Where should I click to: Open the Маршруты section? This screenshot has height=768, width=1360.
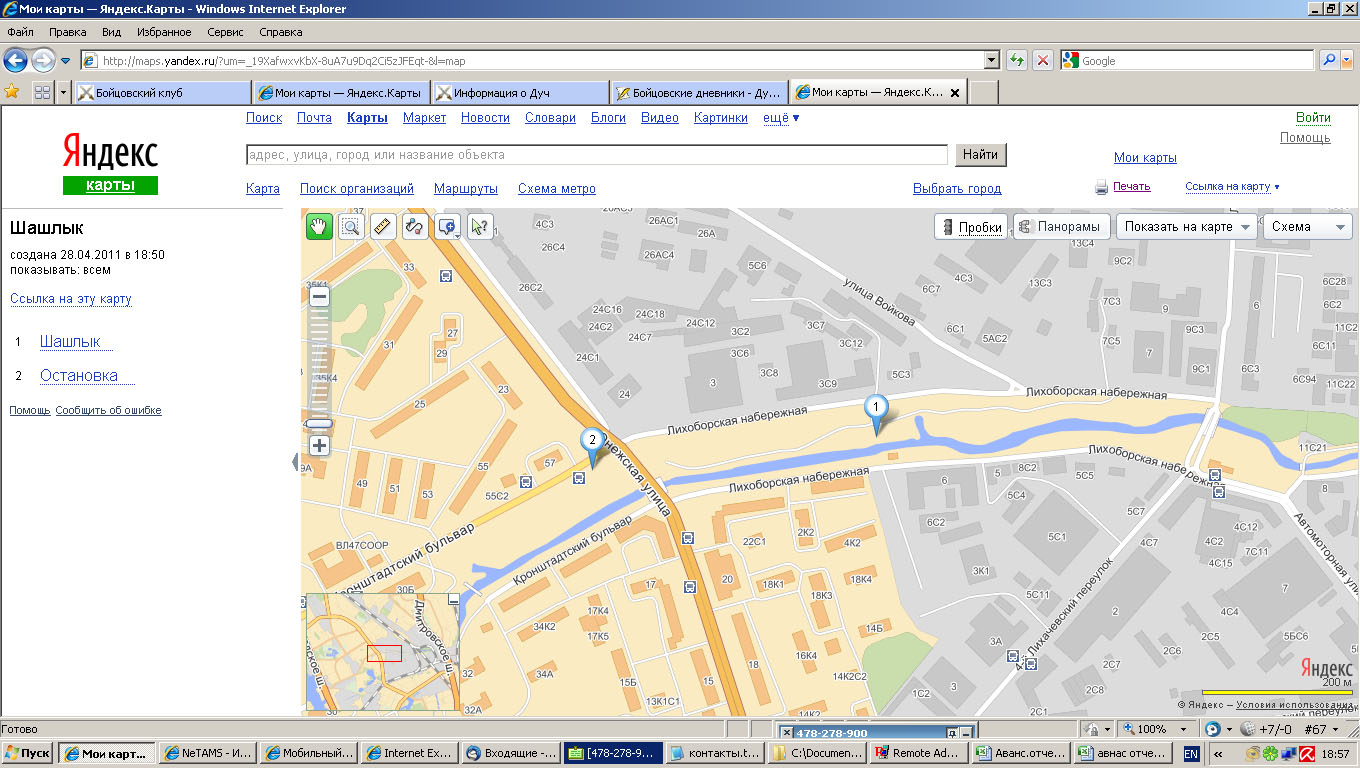click(466, 189)
